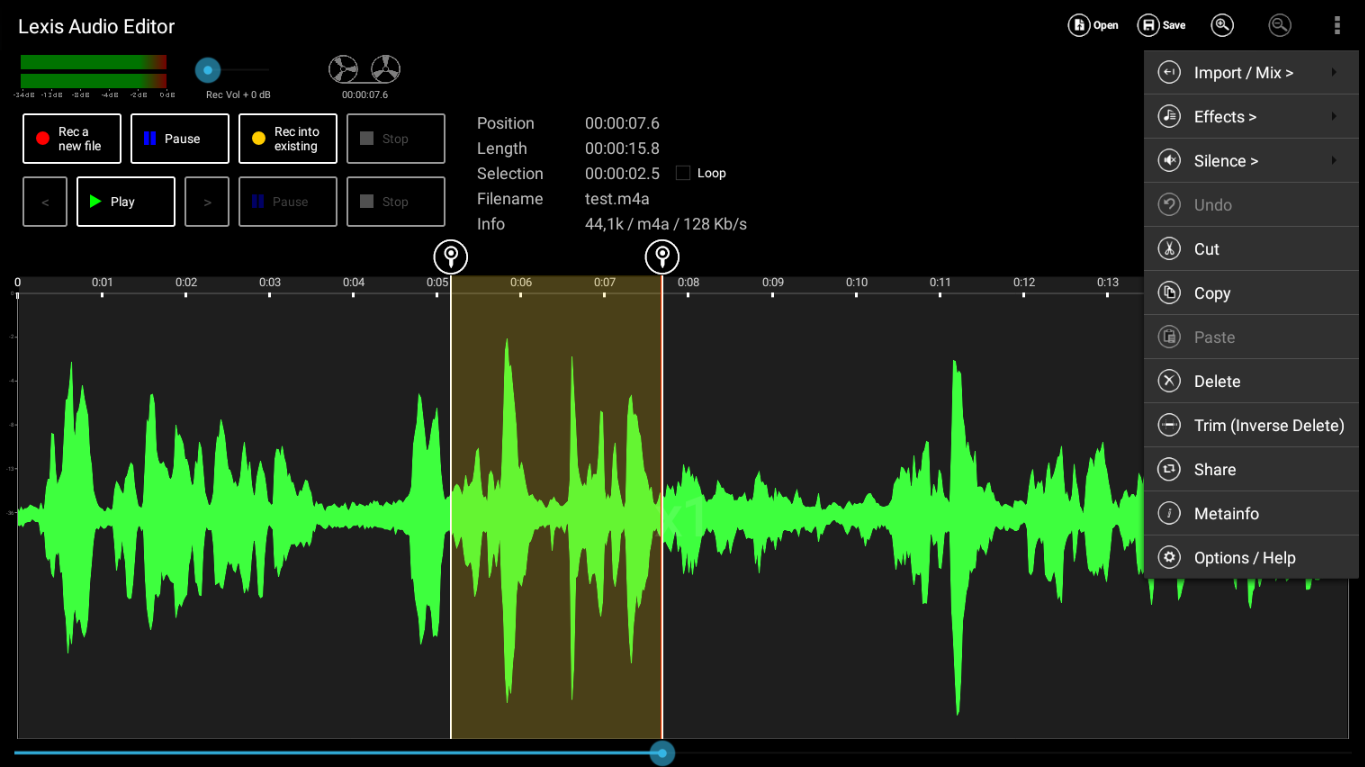Enable Loop checkbox for selection
This screenshot has width=1365, height=767.
(x=683, y=173)
